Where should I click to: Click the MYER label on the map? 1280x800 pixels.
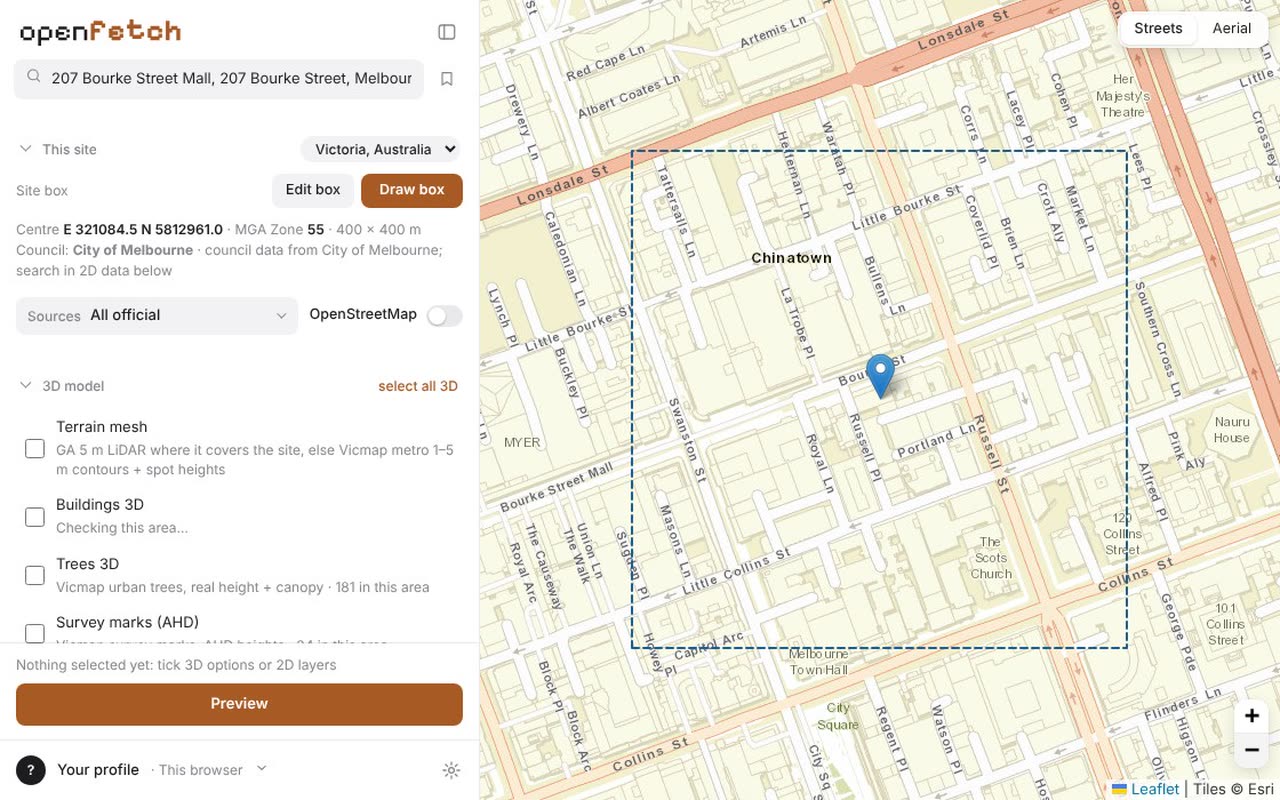[x=522, y=442]
